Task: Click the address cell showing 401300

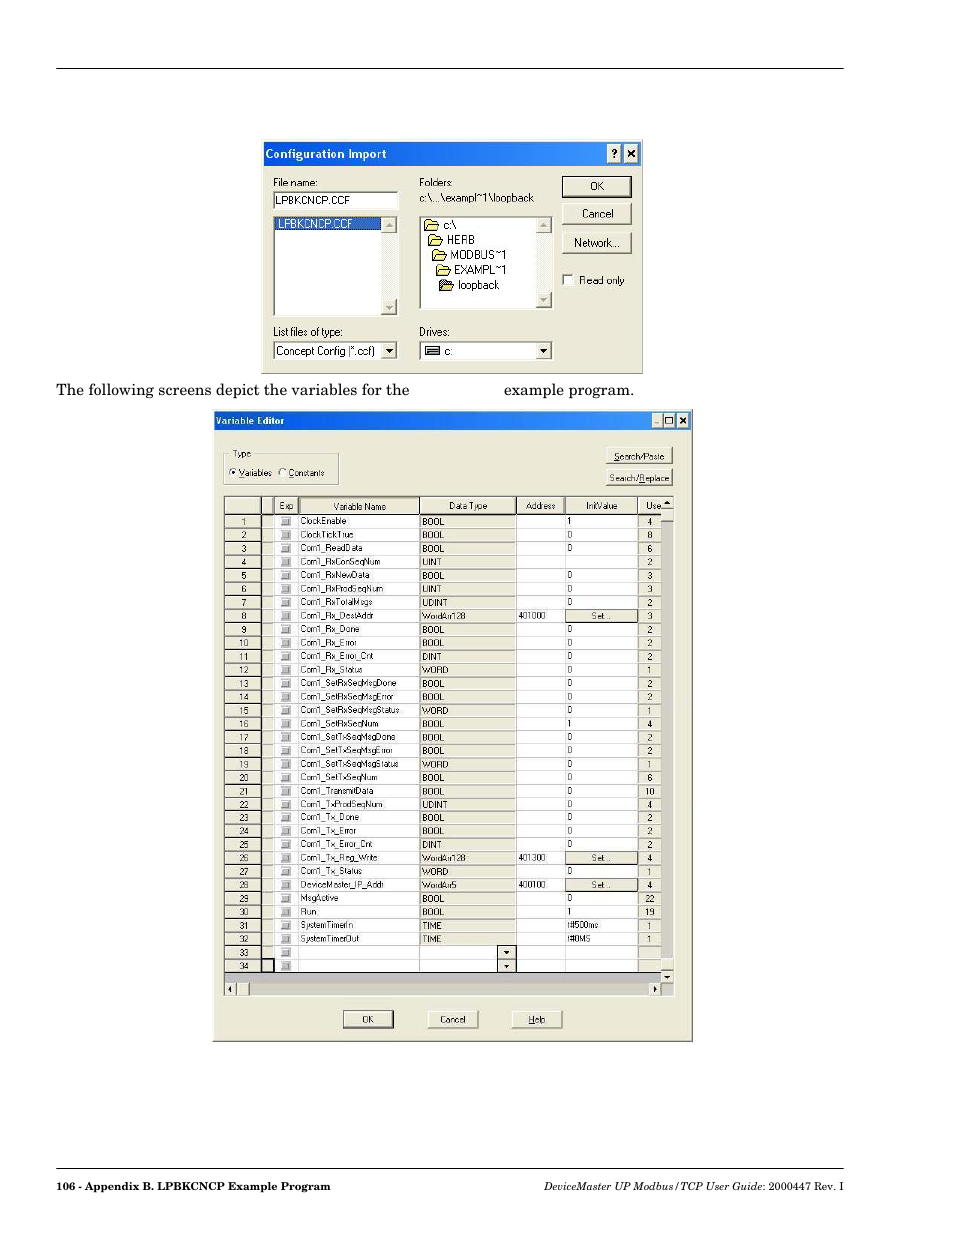Action: coord(541,858)
